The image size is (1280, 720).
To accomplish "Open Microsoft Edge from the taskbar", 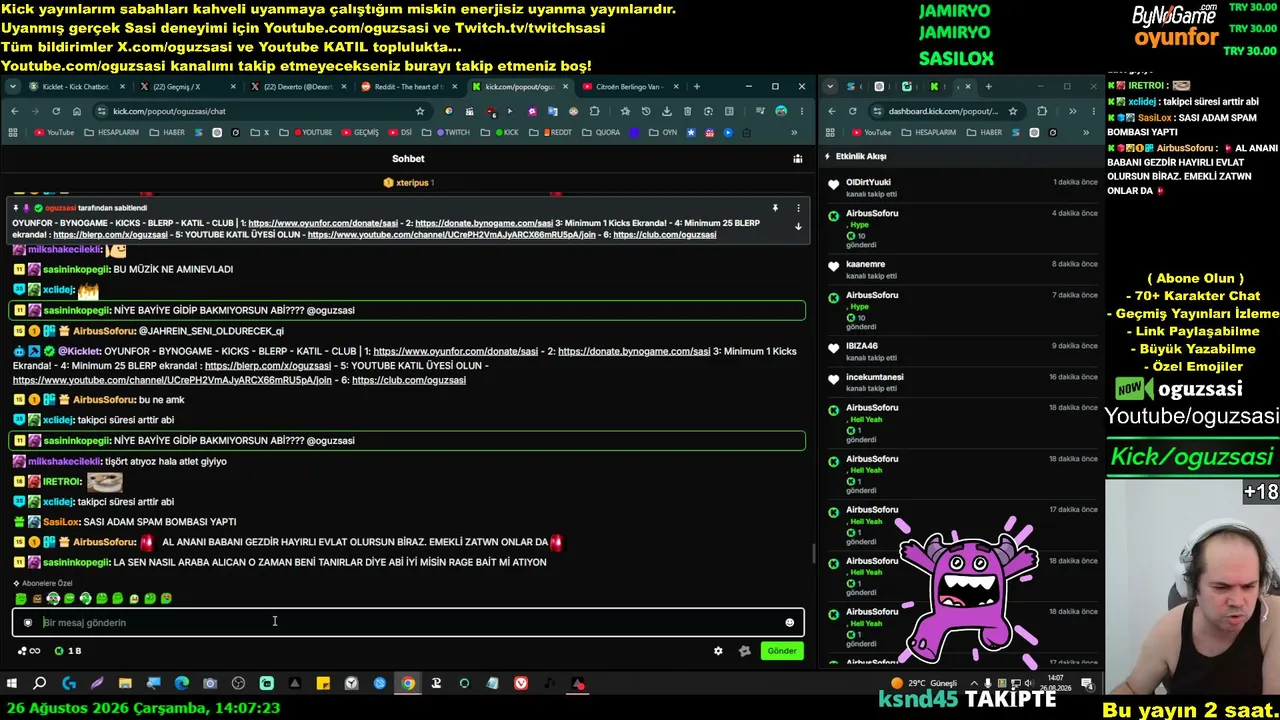I will pyautogui.click(x=182, y=684).
